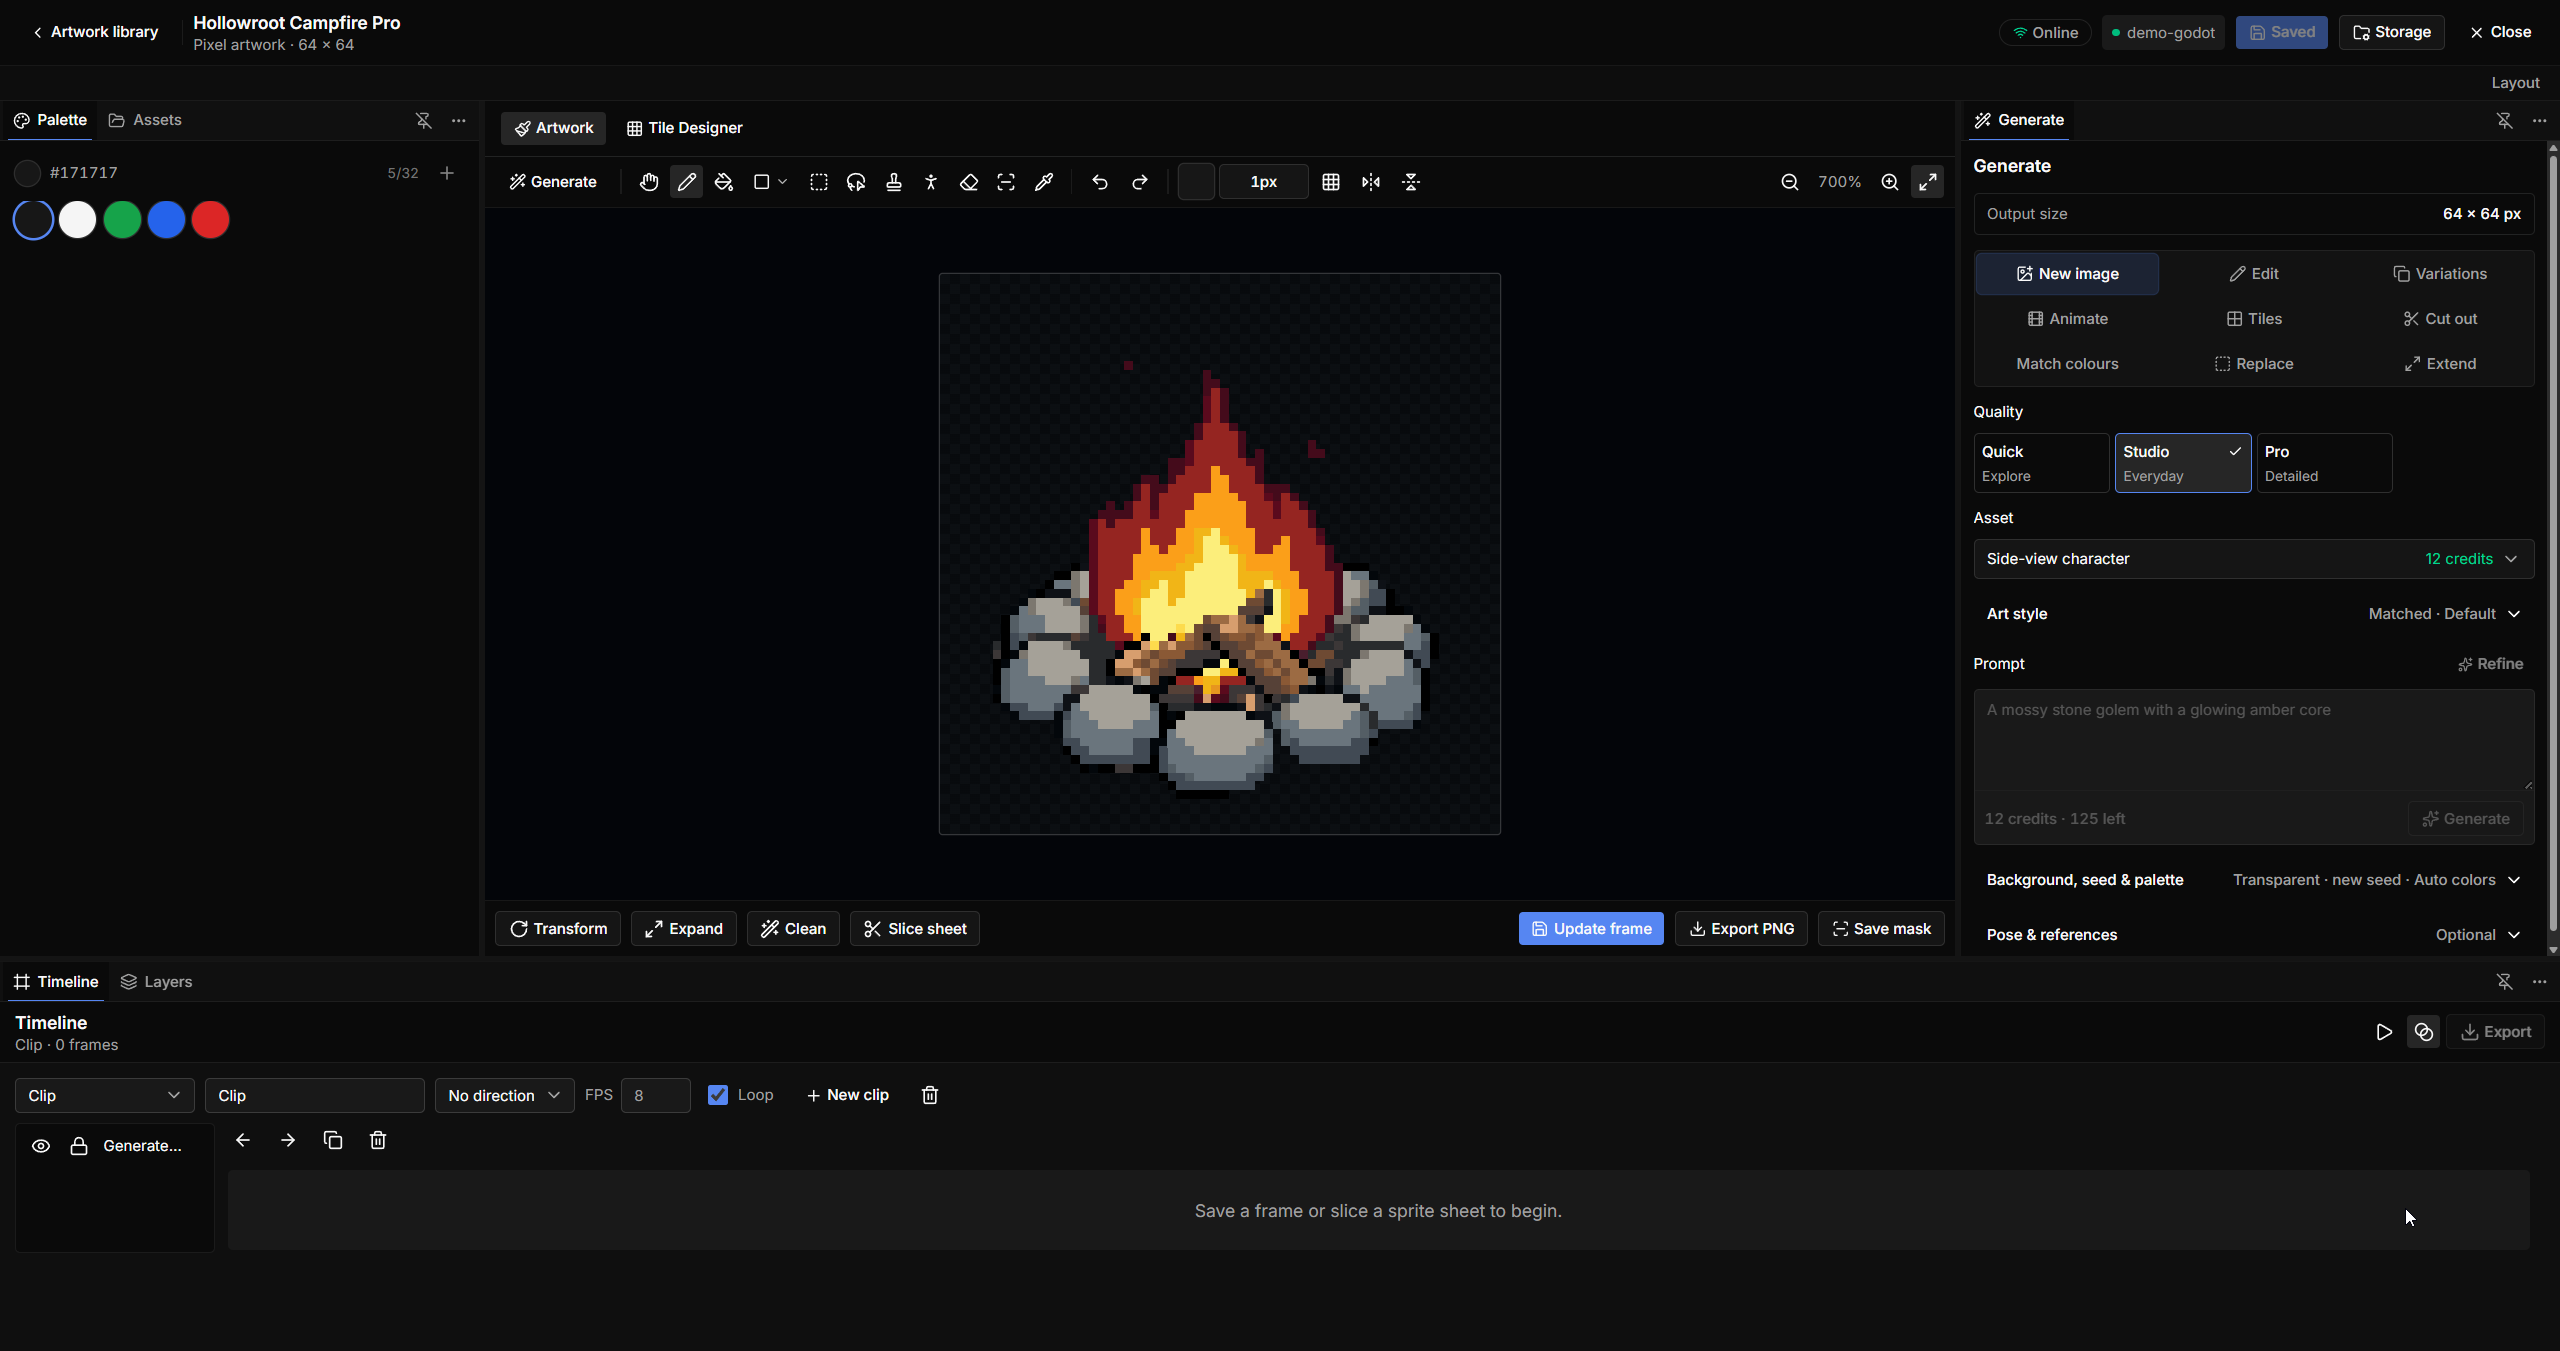Viewport: 2560px width, 1351px height.
Task: Toggle the Loop checkbox
Action: [718, 1095]
